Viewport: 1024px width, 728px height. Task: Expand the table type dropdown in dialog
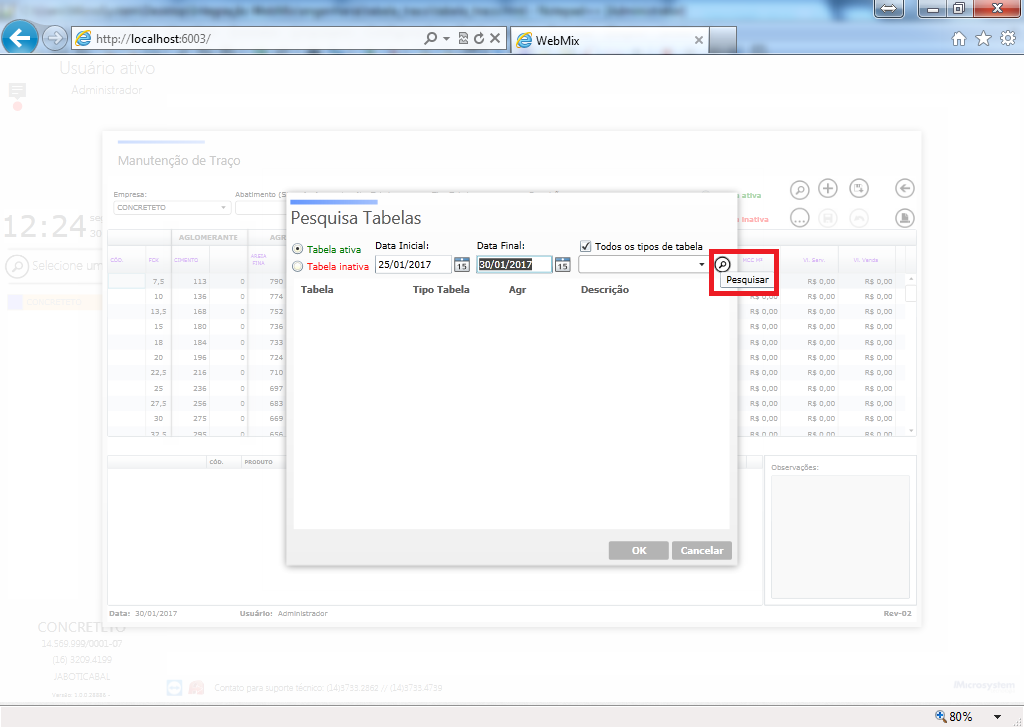(701, 264)
